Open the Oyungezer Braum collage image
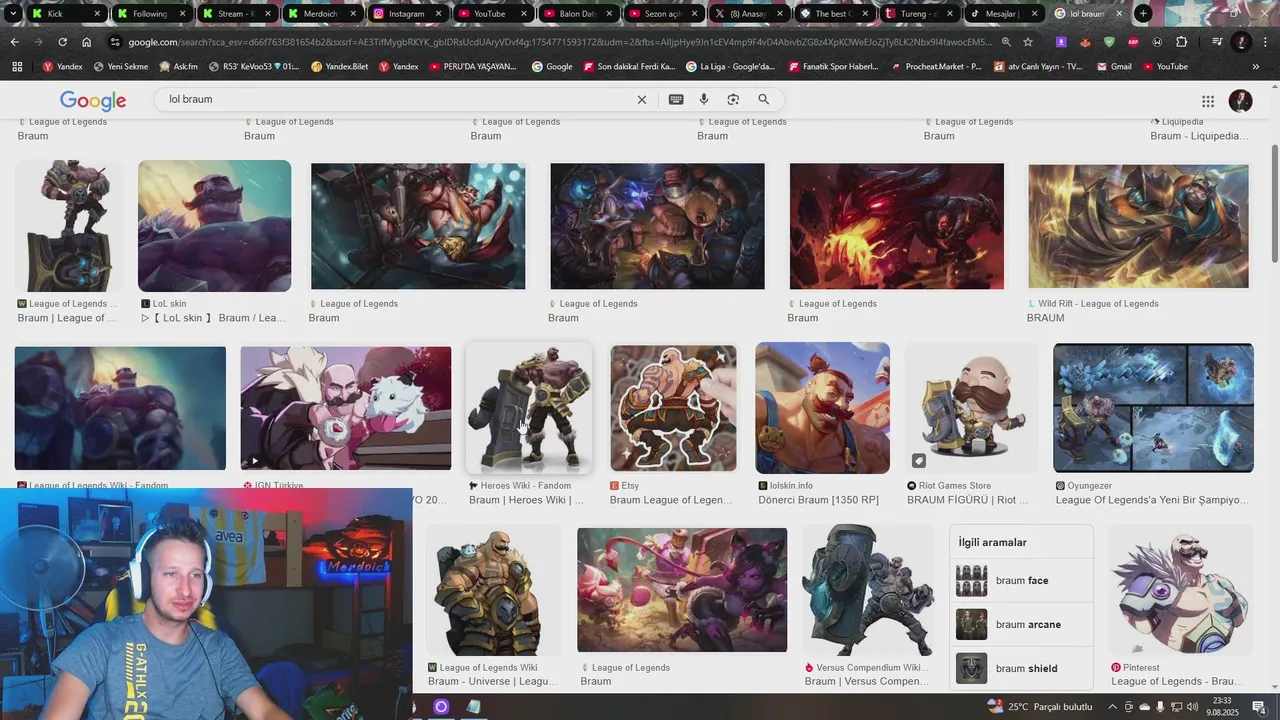Screen dimensions: 1280x720 [1153, 408]
